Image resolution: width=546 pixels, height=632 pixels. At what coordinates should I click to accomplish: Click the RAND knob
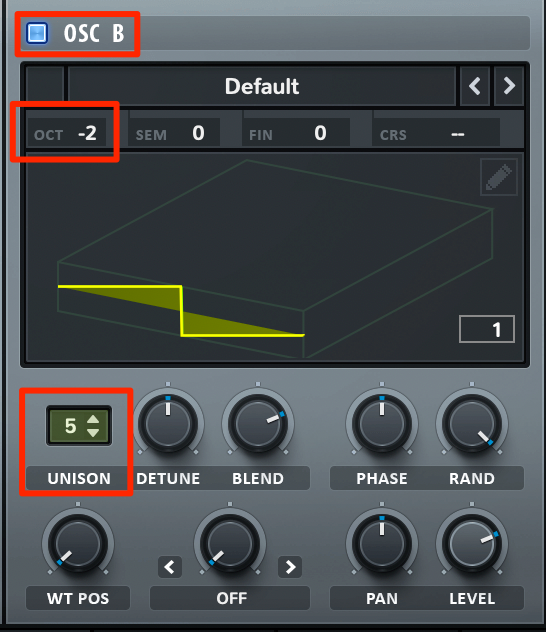472,424
